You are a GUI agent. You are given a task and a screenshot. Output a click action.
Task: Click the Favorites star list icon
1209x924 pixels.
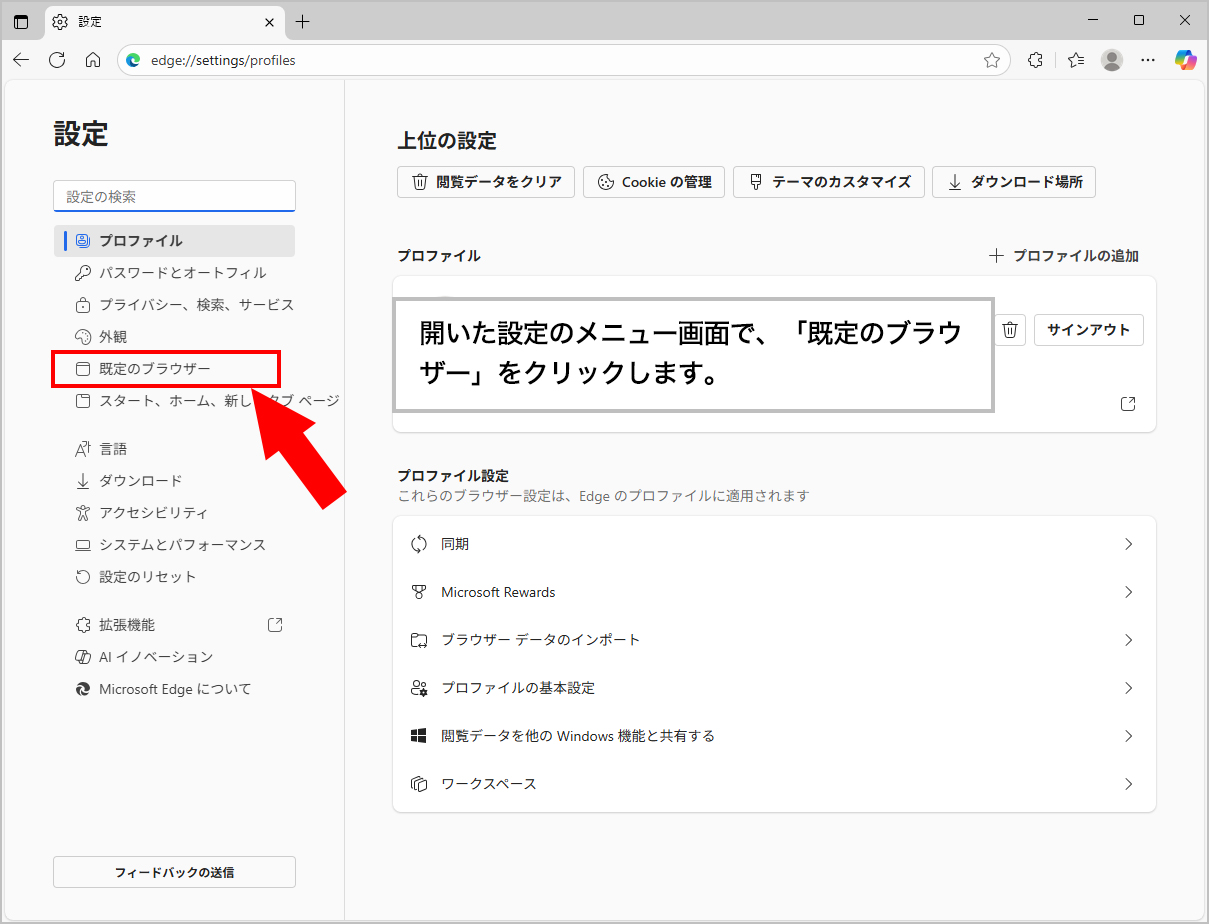1075,60
